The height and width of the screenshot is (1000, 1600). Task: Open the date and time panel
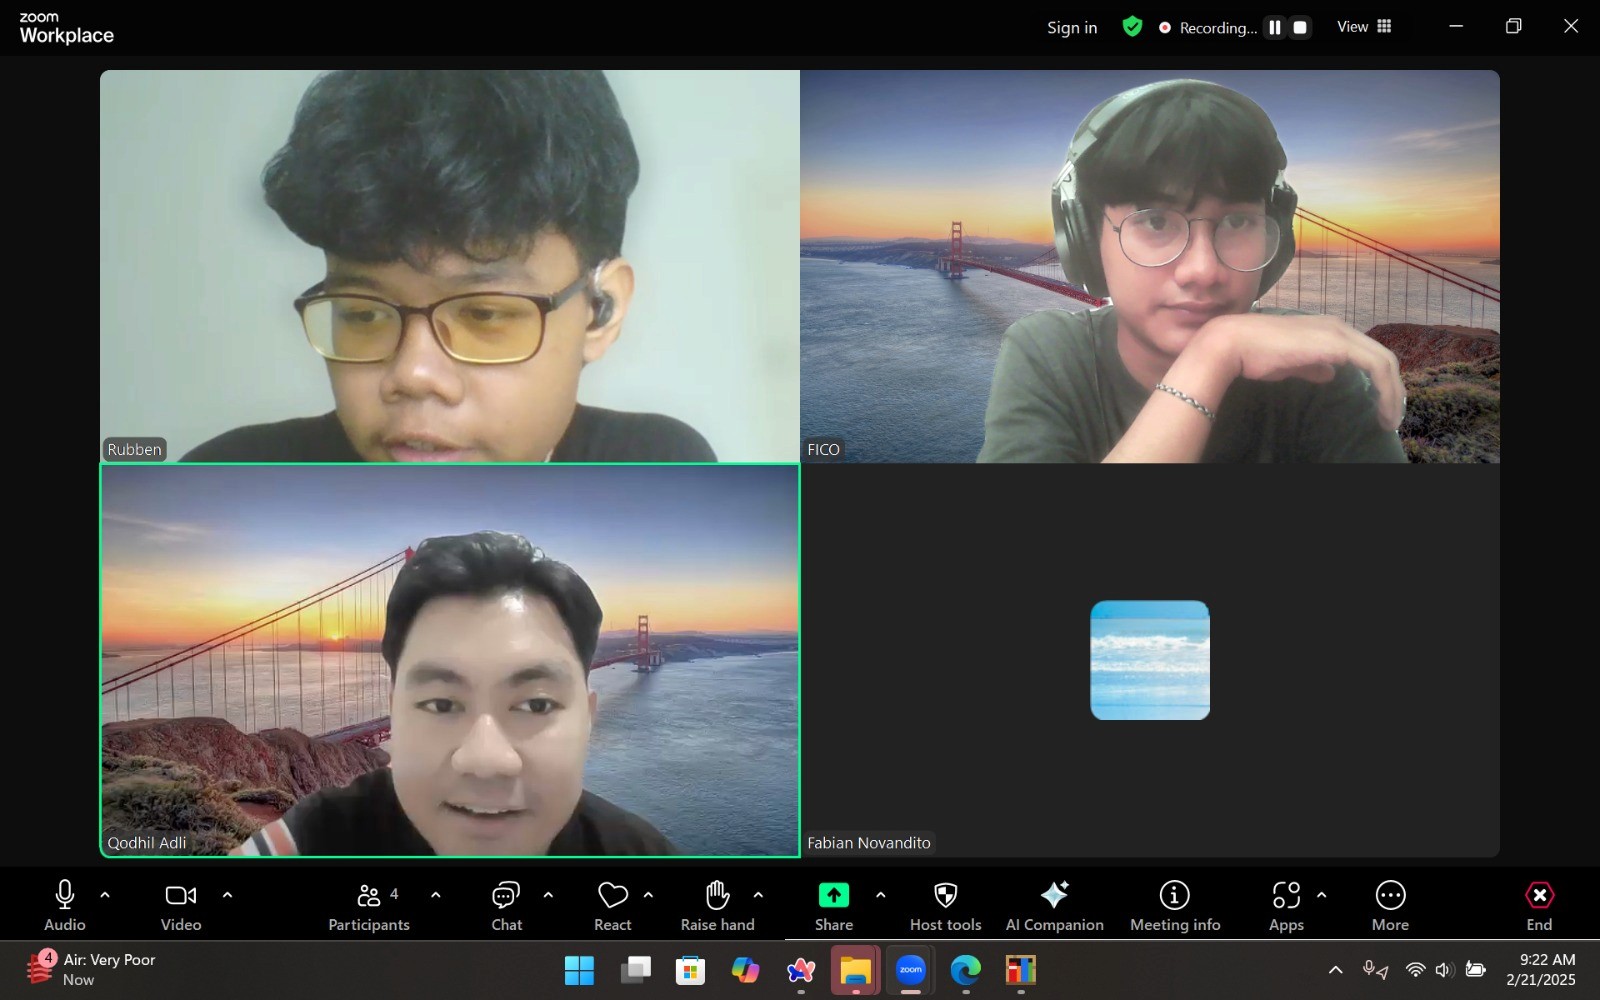pos(1541,970)
